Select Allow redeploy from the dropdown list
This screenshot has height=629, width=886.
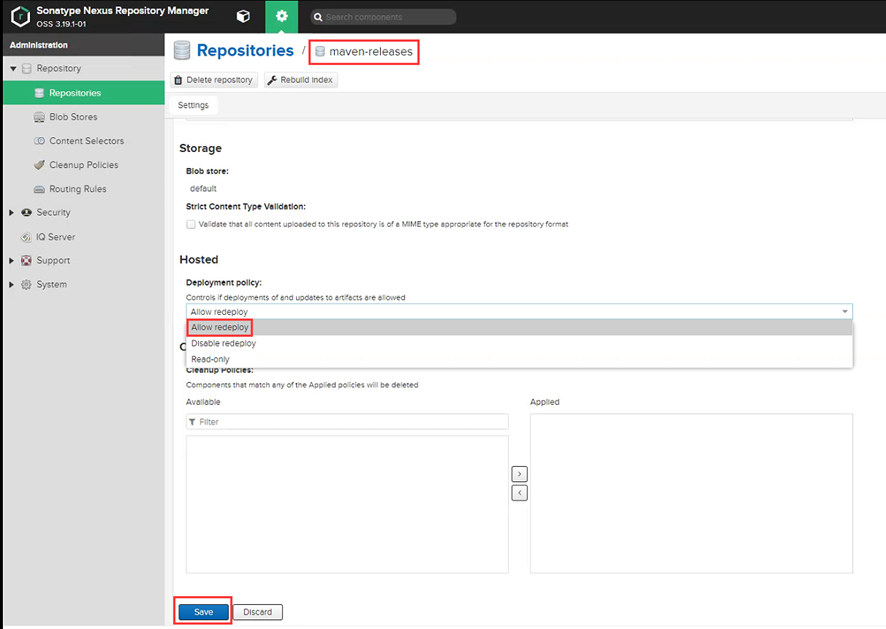point(519,327)
